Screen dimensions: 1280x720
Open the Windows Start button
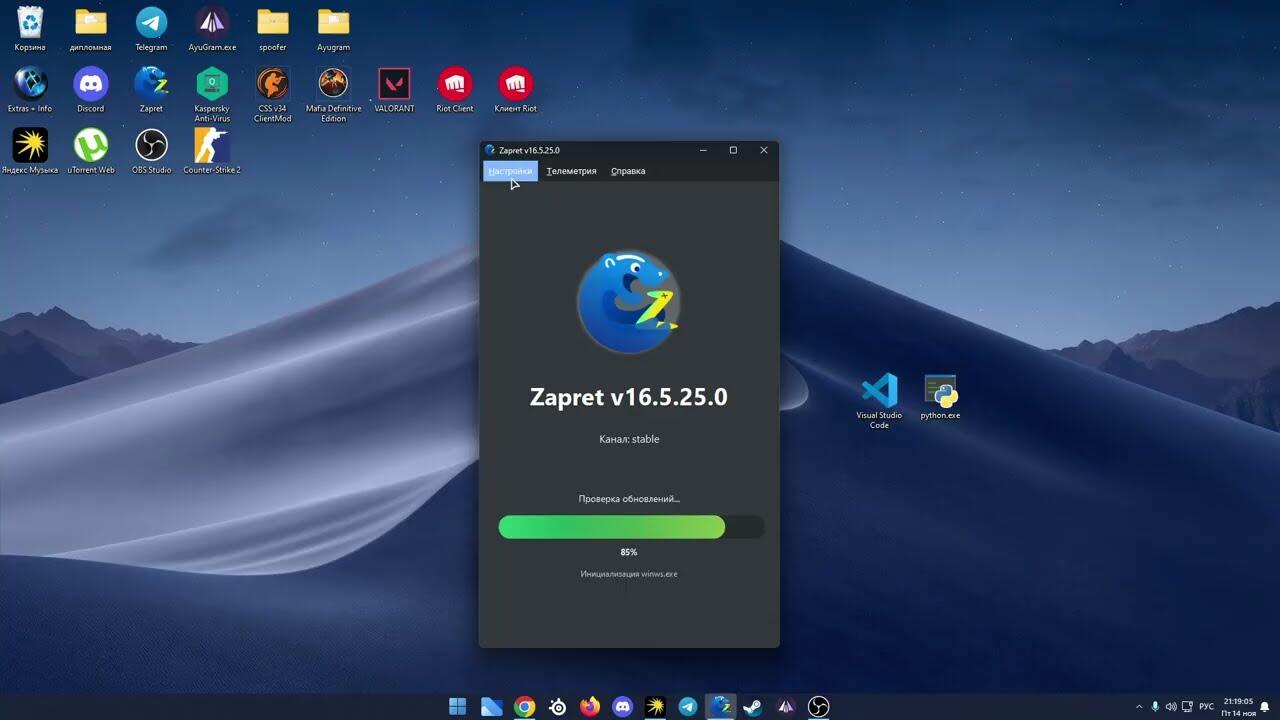(457, 707)
